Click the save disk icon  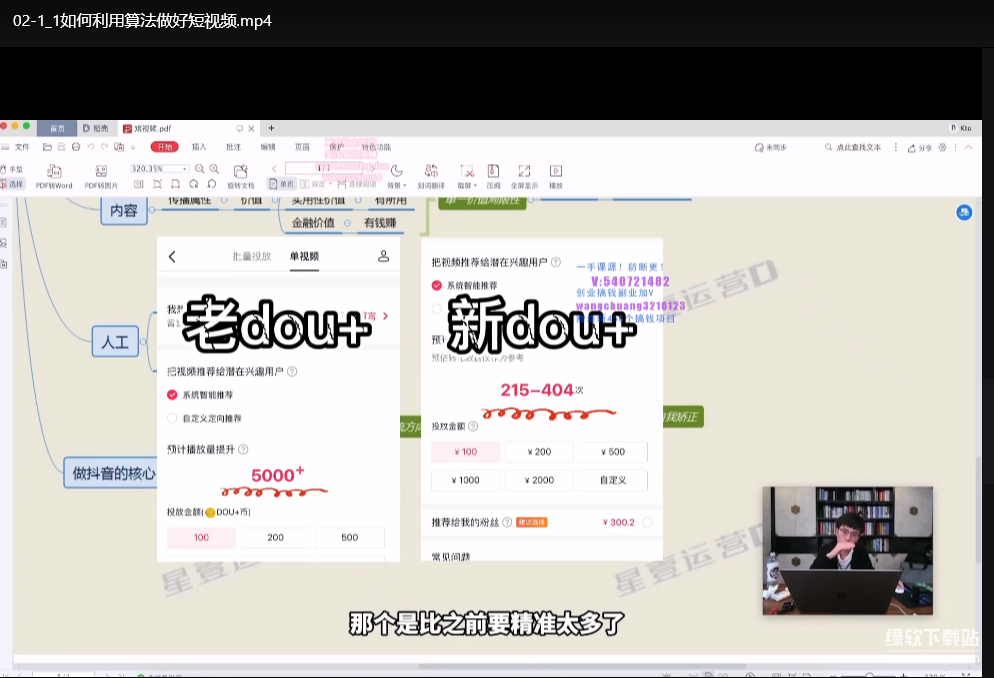tap(61, 147)
